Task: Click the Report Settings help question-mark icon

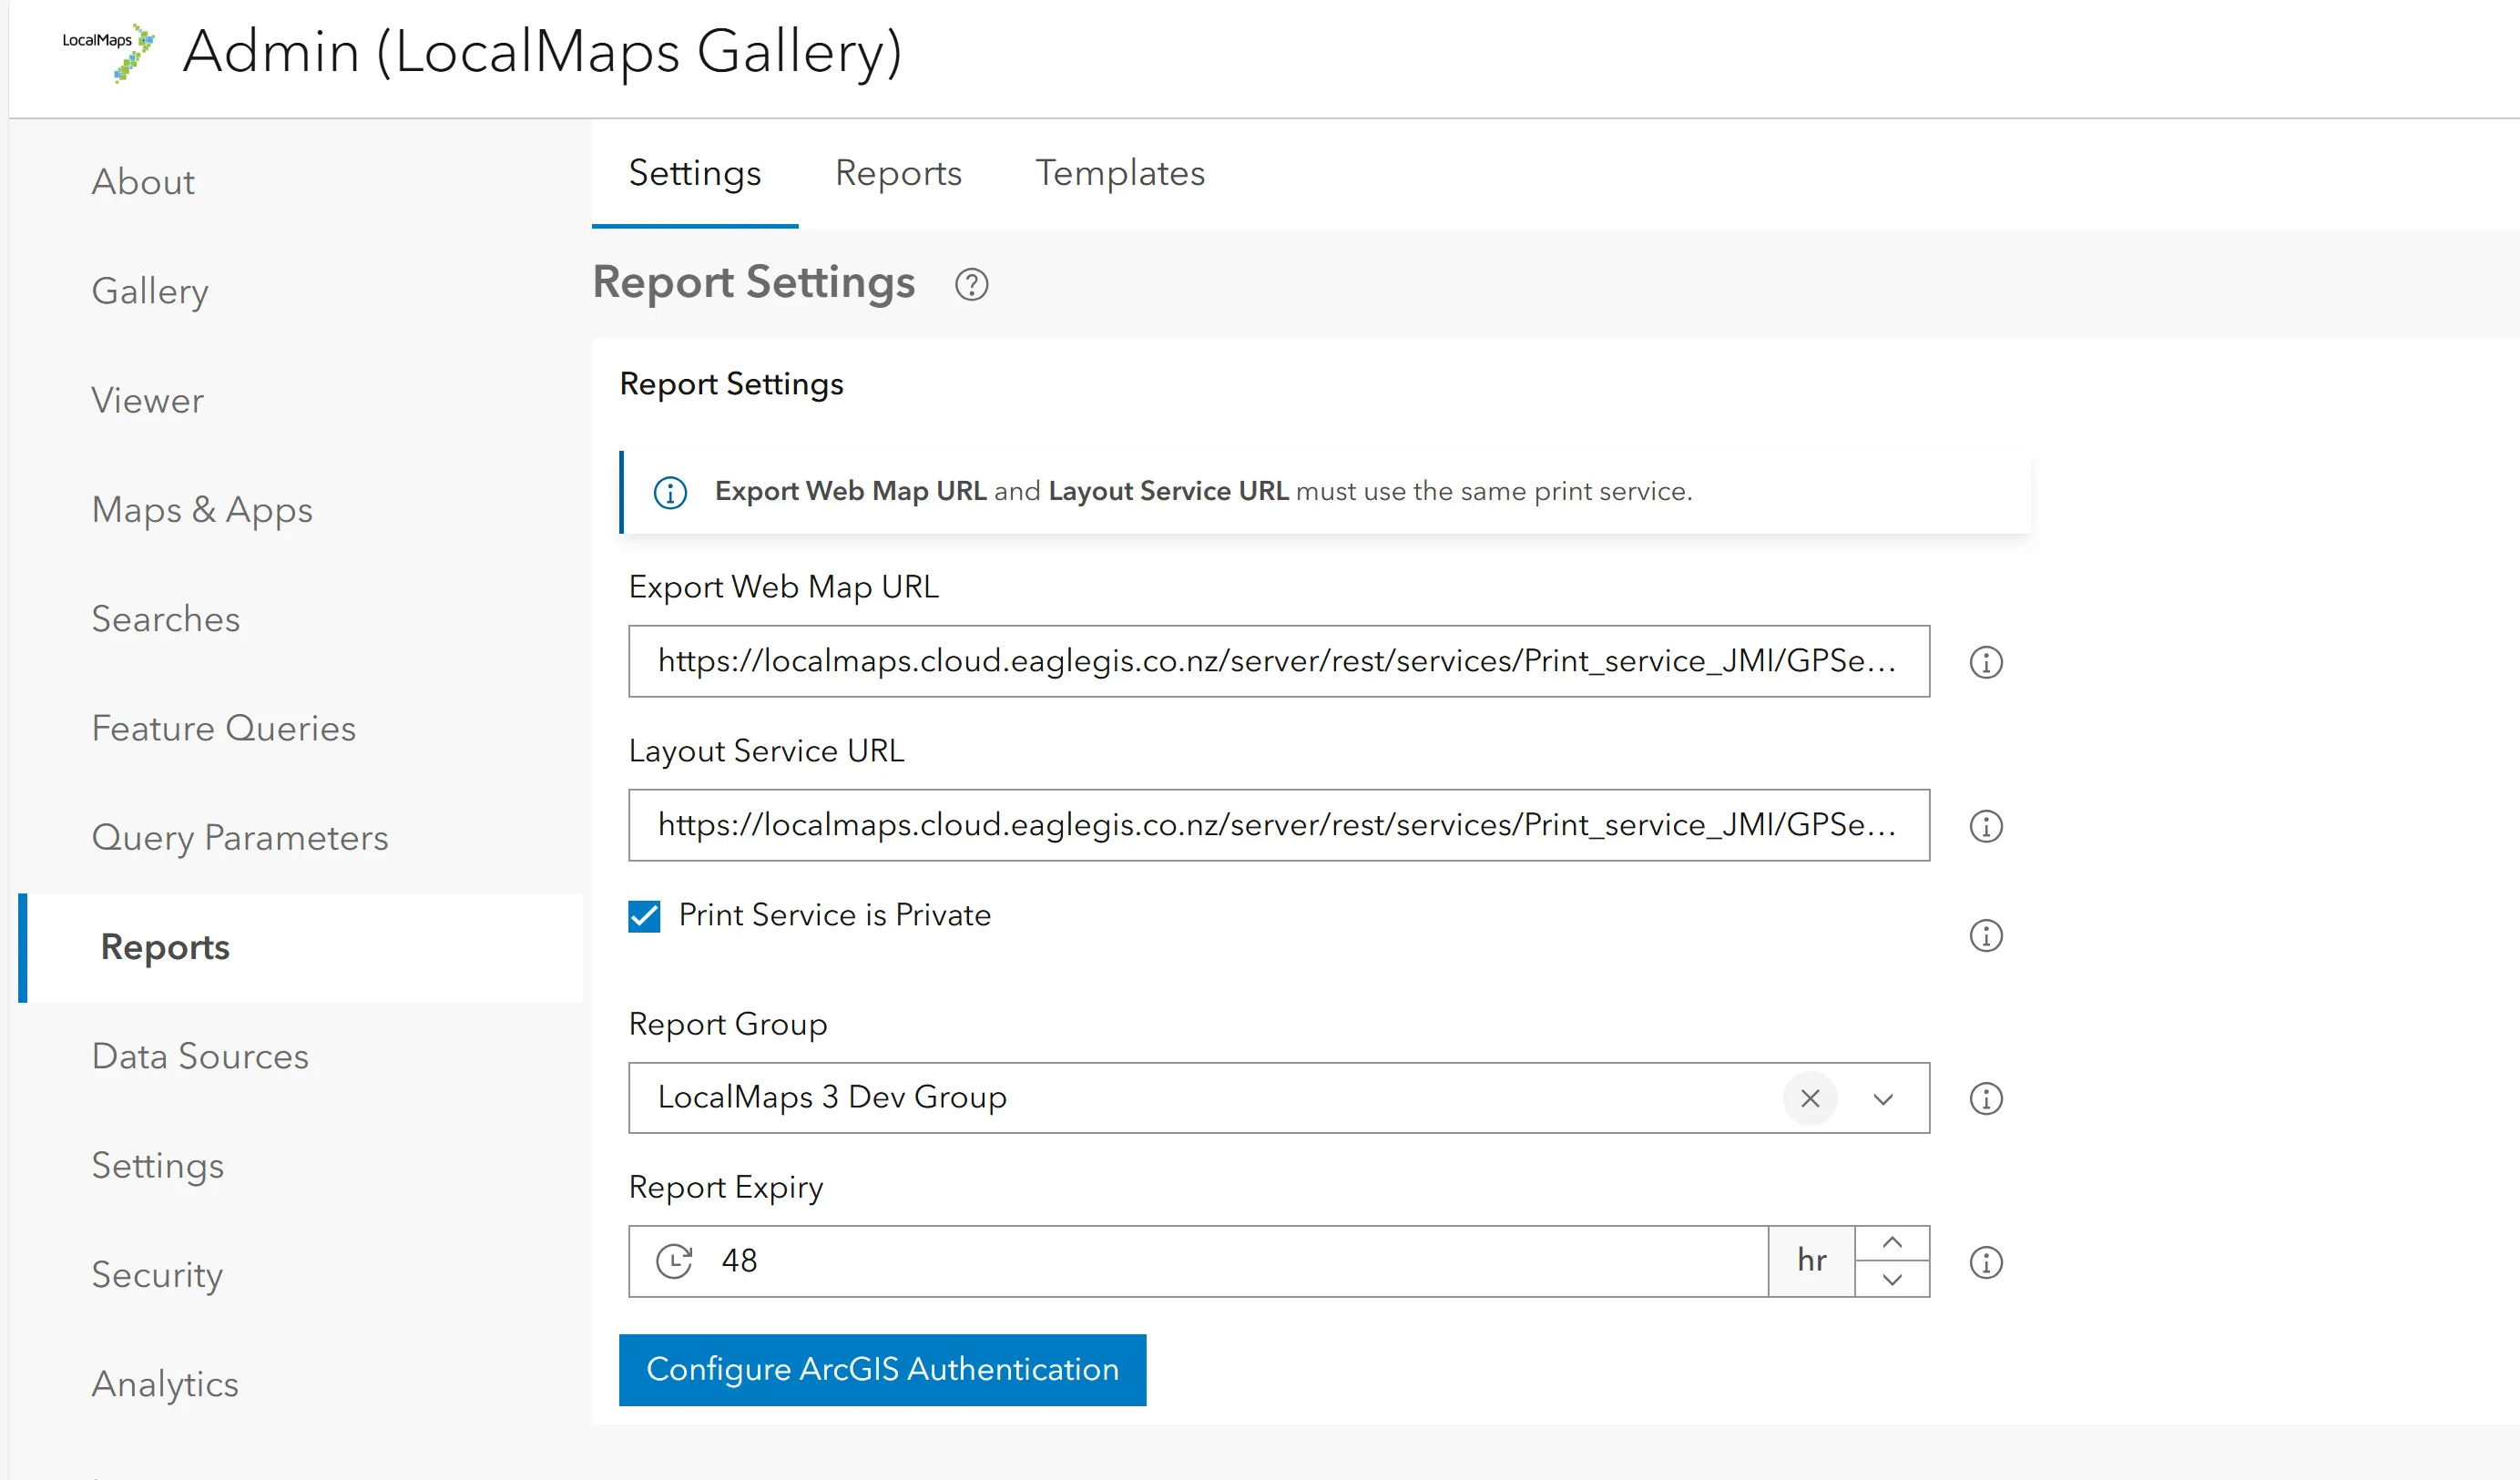Action: coord(971,285)
